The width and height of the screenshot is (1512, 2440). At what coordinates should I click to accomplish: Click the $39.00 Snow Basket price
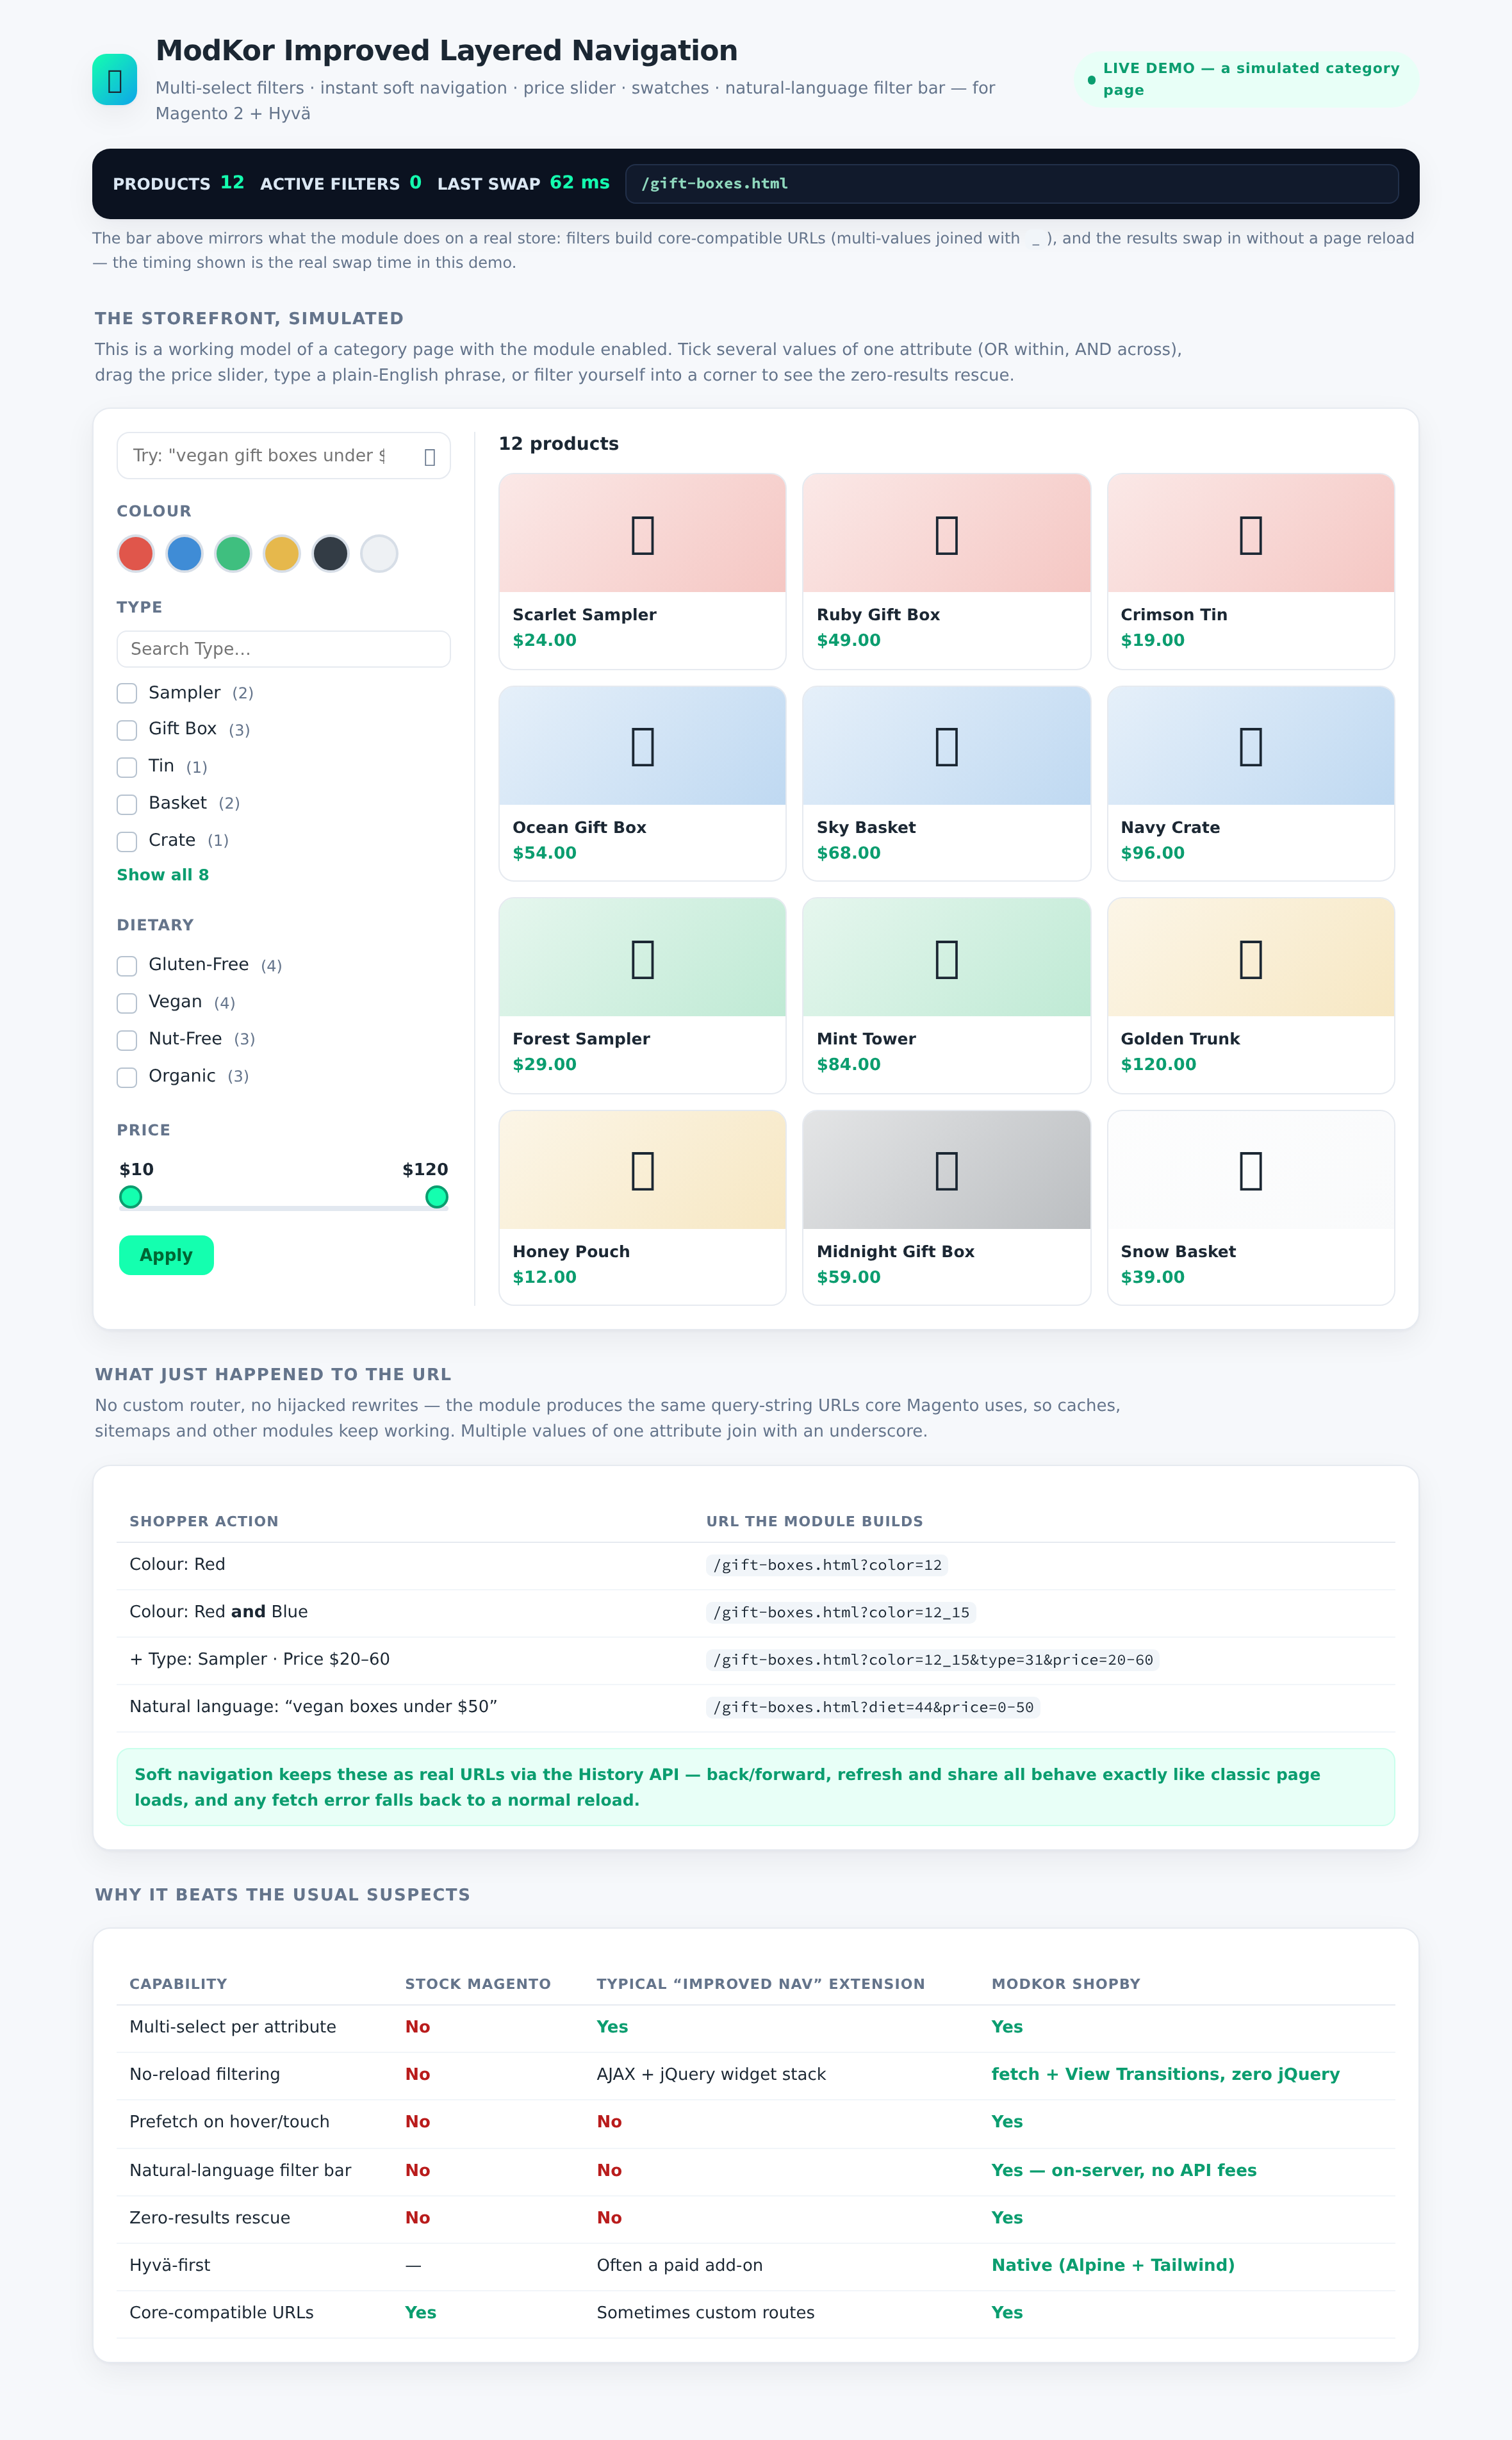[1152, 1277]
